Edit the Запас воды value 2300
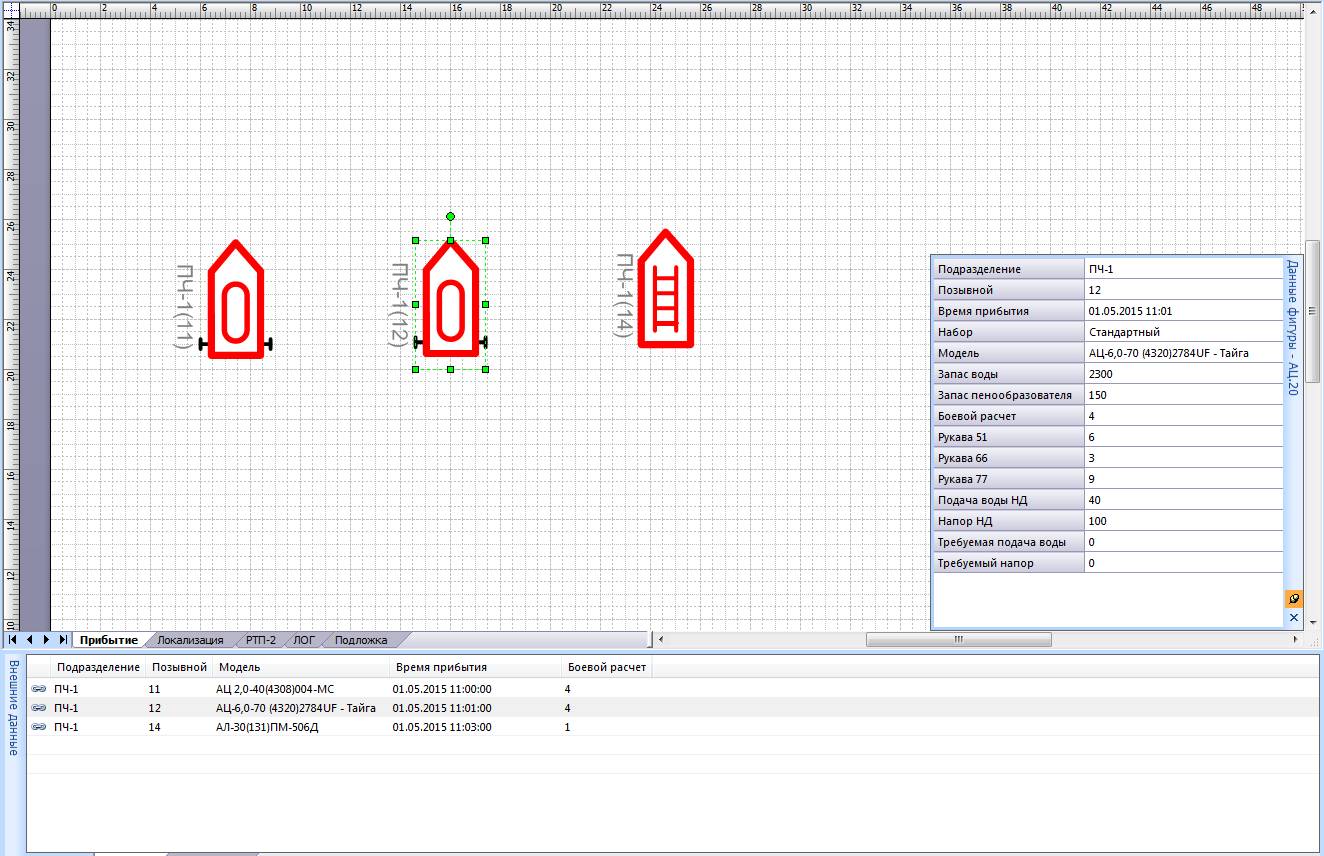 point(1183,374)
